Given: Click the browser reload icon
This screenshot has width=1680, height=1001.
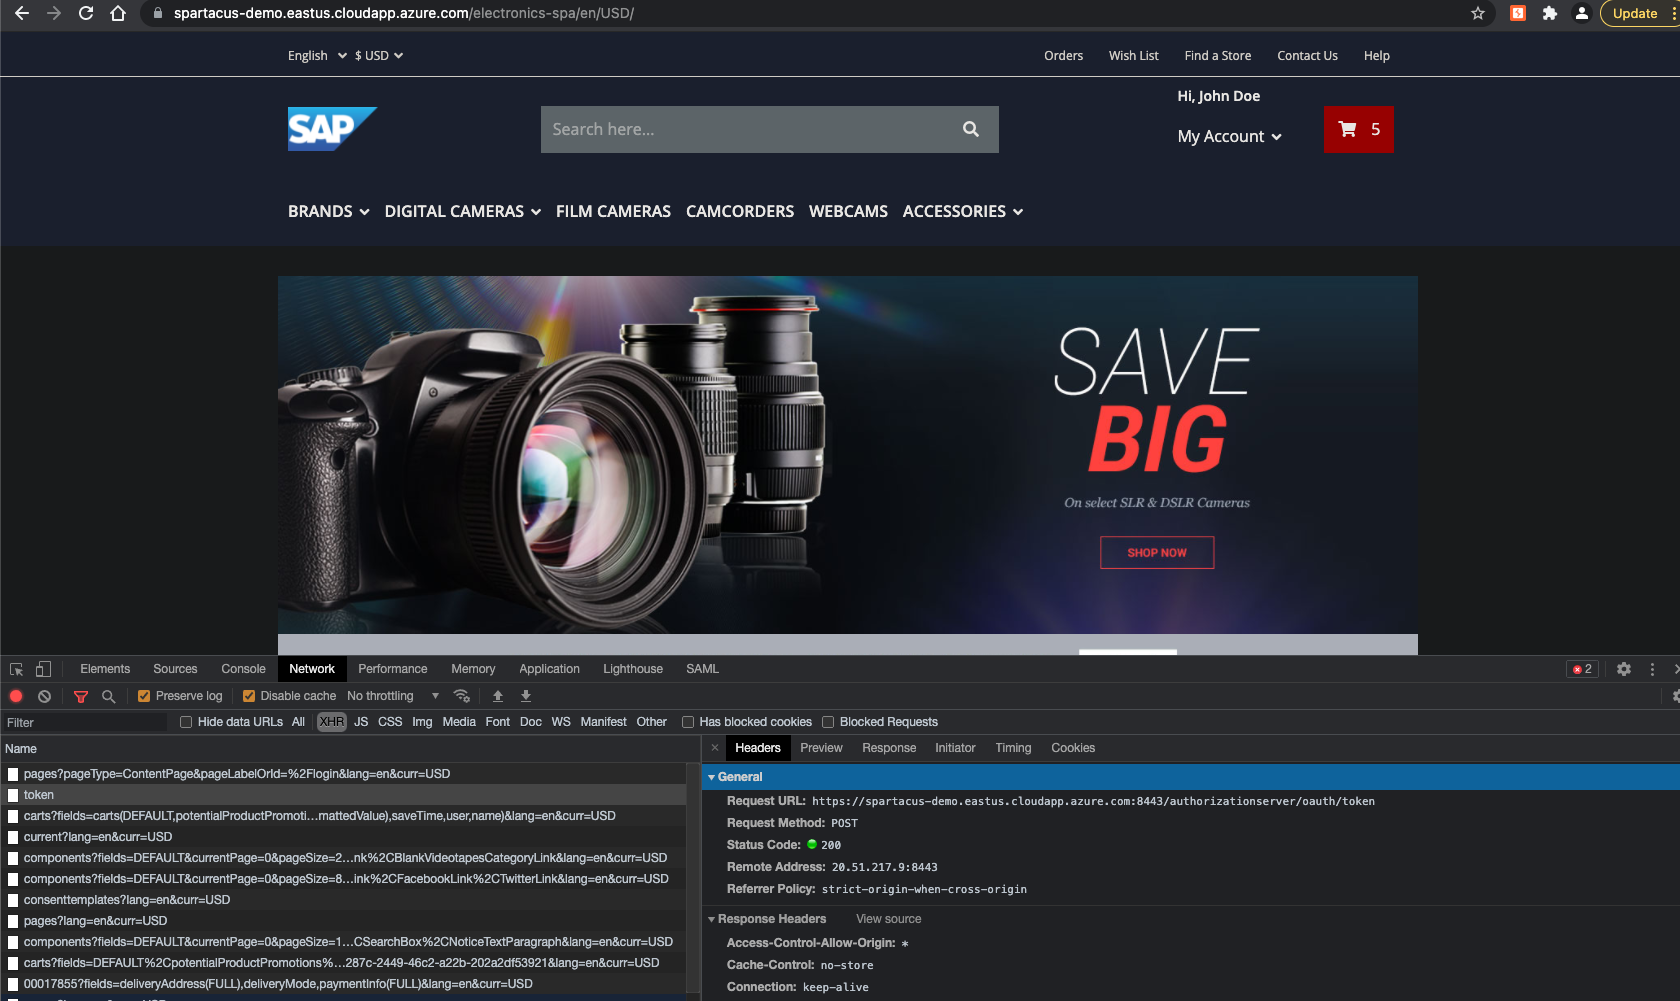Looking at the screenshot, I should [x=86, y=13].
